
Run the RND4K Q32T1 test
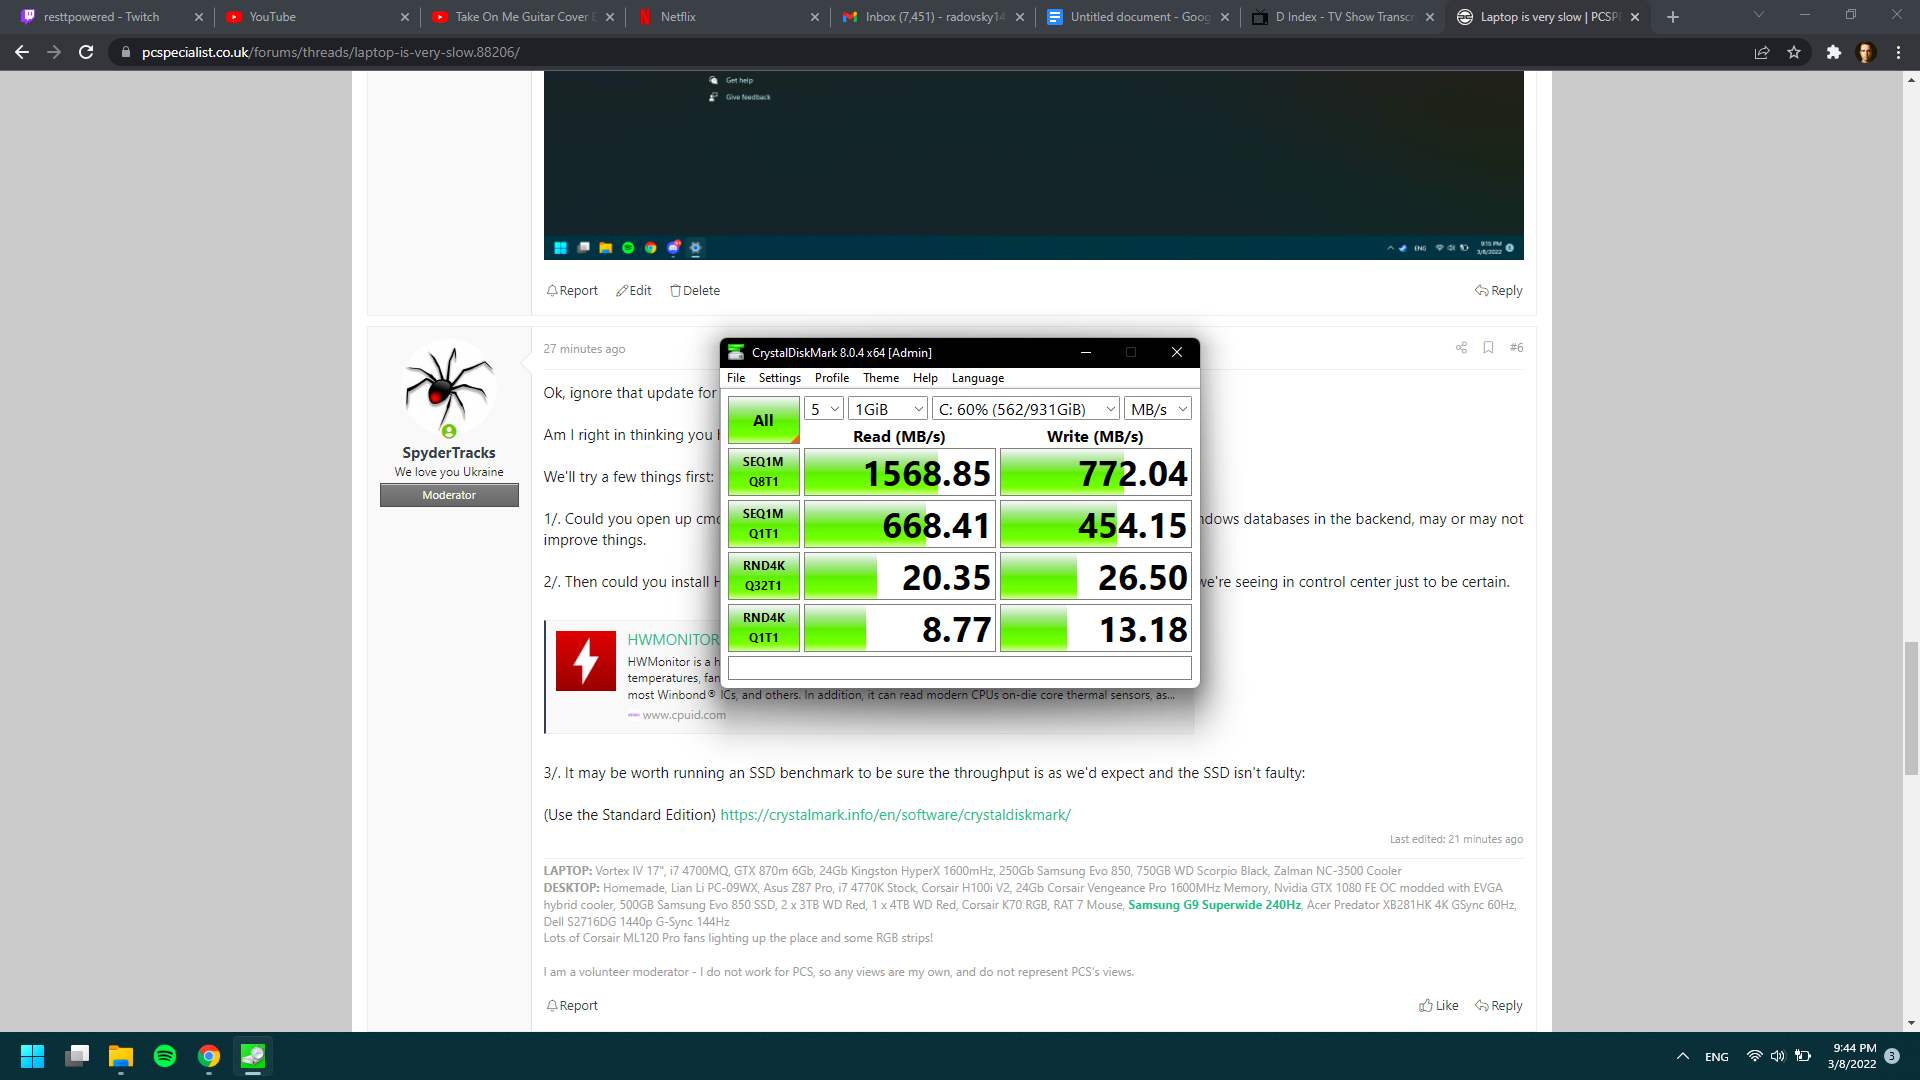point(764,576)
